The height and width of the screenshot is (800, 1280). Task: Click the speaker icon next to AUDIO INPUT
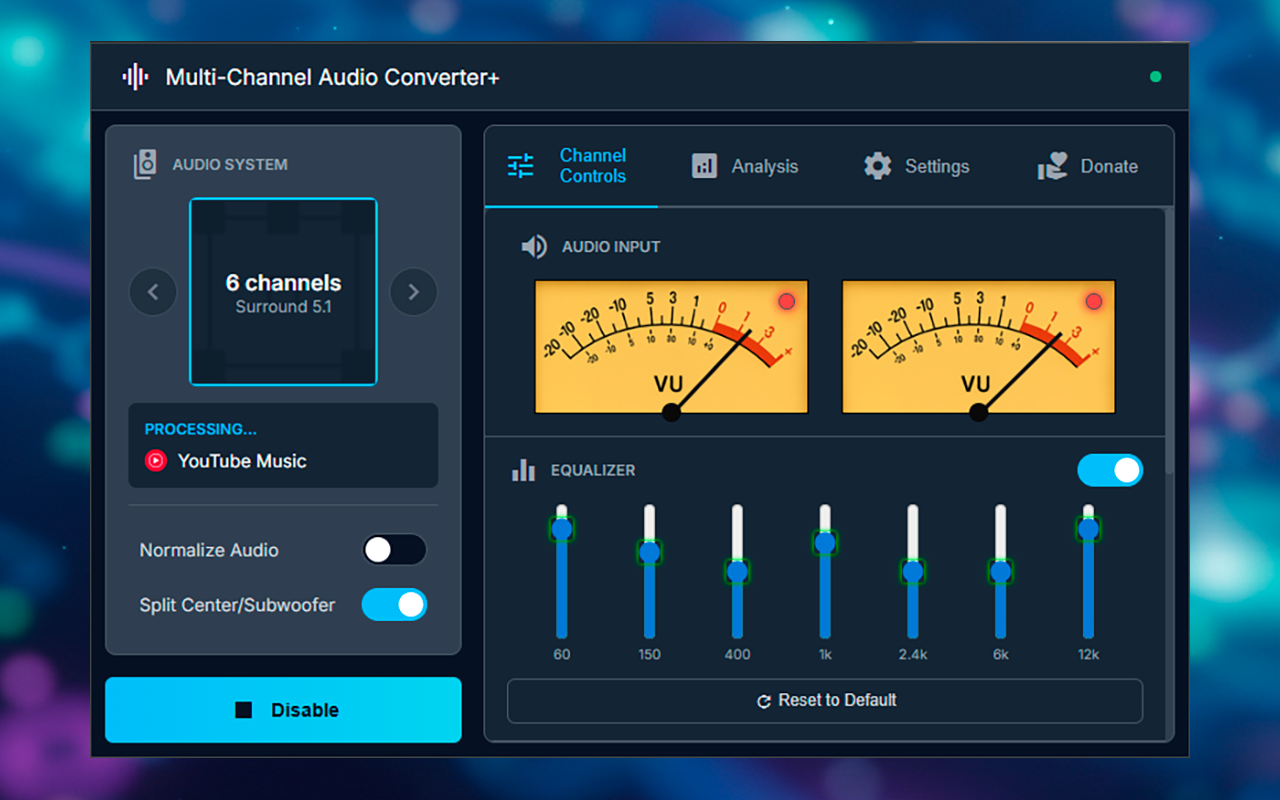pos(535,246)
